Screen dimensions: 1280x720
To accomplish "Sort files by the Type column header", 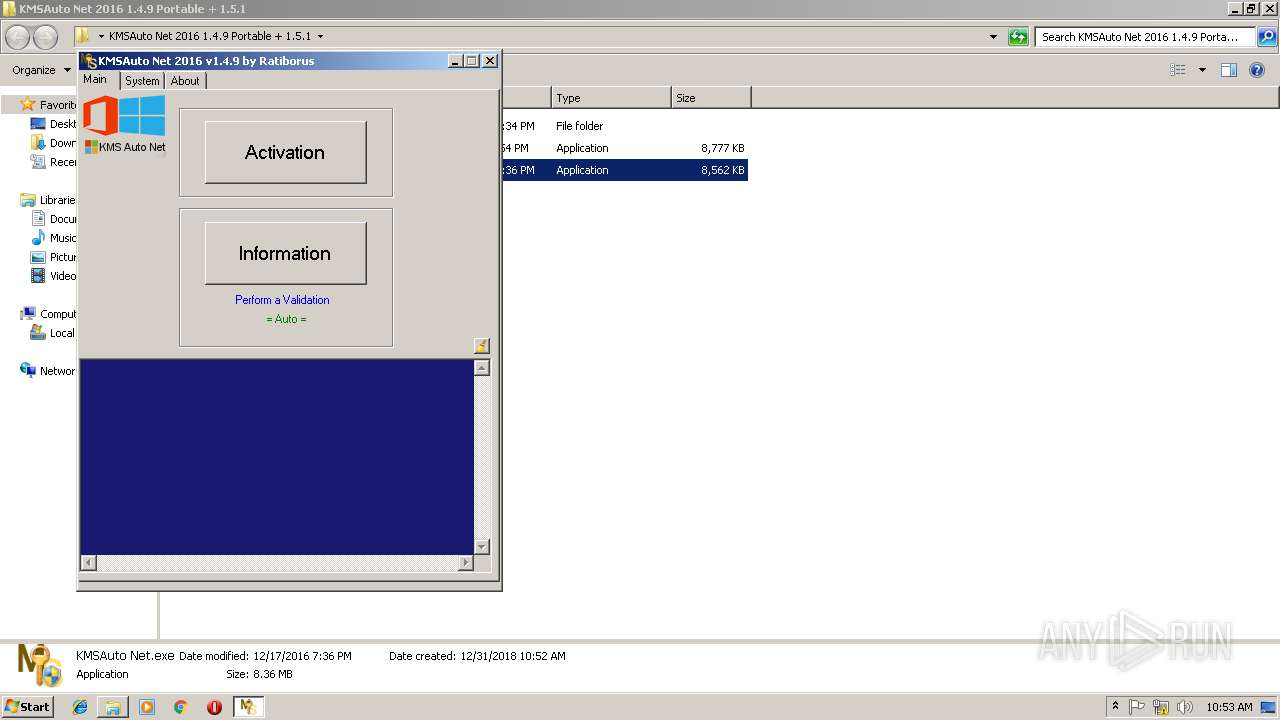I will pyautogui.click(x=611, y=98).
